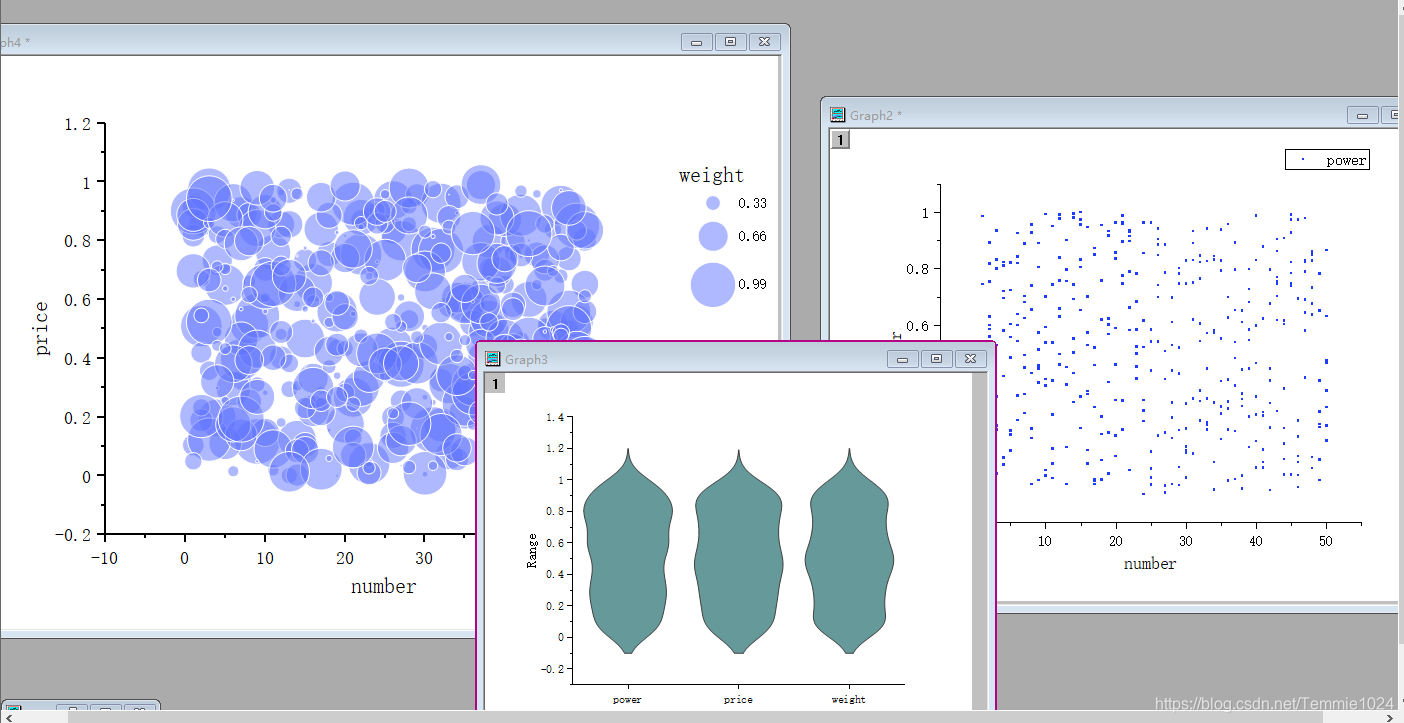Click the 1.2 tick label in Graph4
Viewport: 1404px width, 723px height.
[78, 124]
